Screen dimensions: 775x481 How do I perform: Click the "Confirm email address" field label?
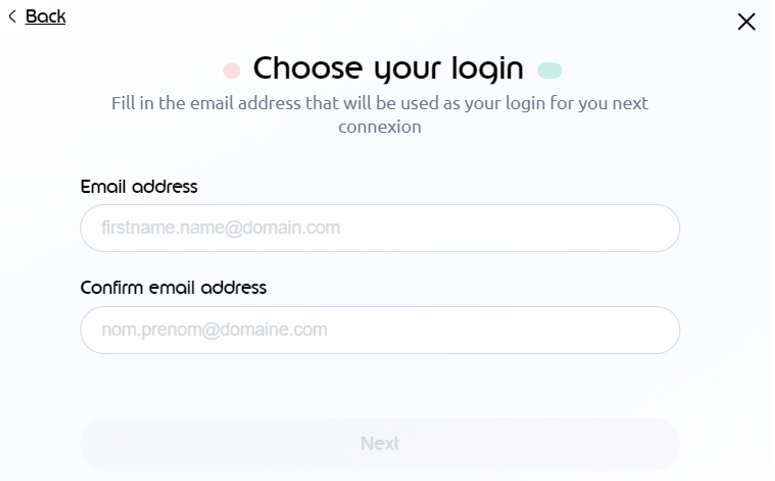pyautogui.click(x=173, y=288)
